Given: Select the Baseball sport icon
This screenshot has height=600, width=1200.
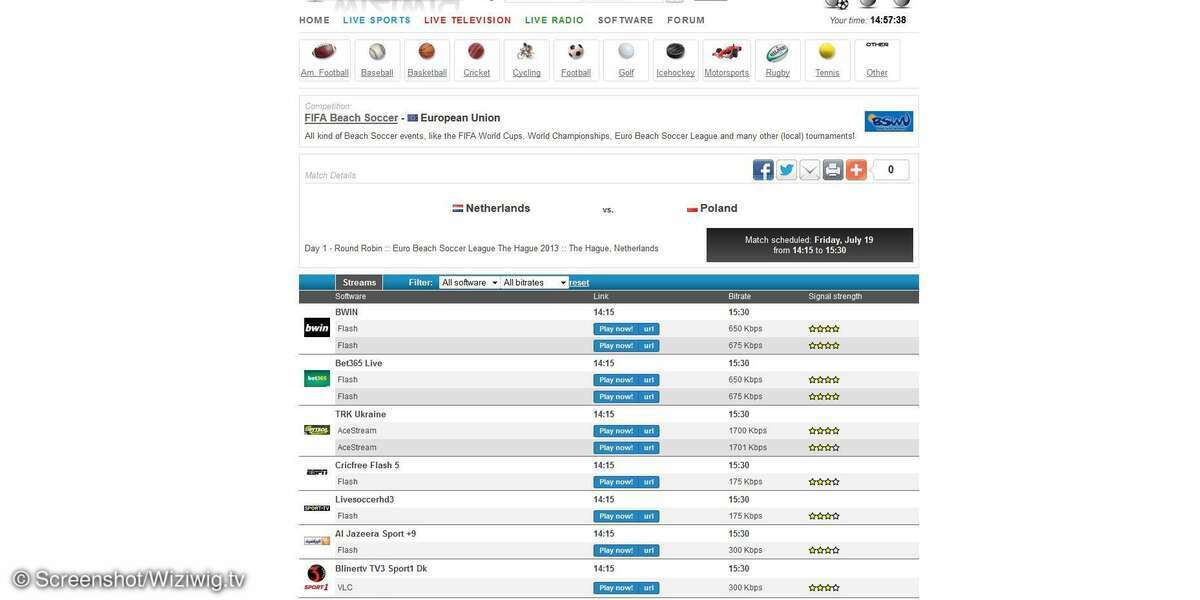Looking at the screenshot, I should [377, 52].
